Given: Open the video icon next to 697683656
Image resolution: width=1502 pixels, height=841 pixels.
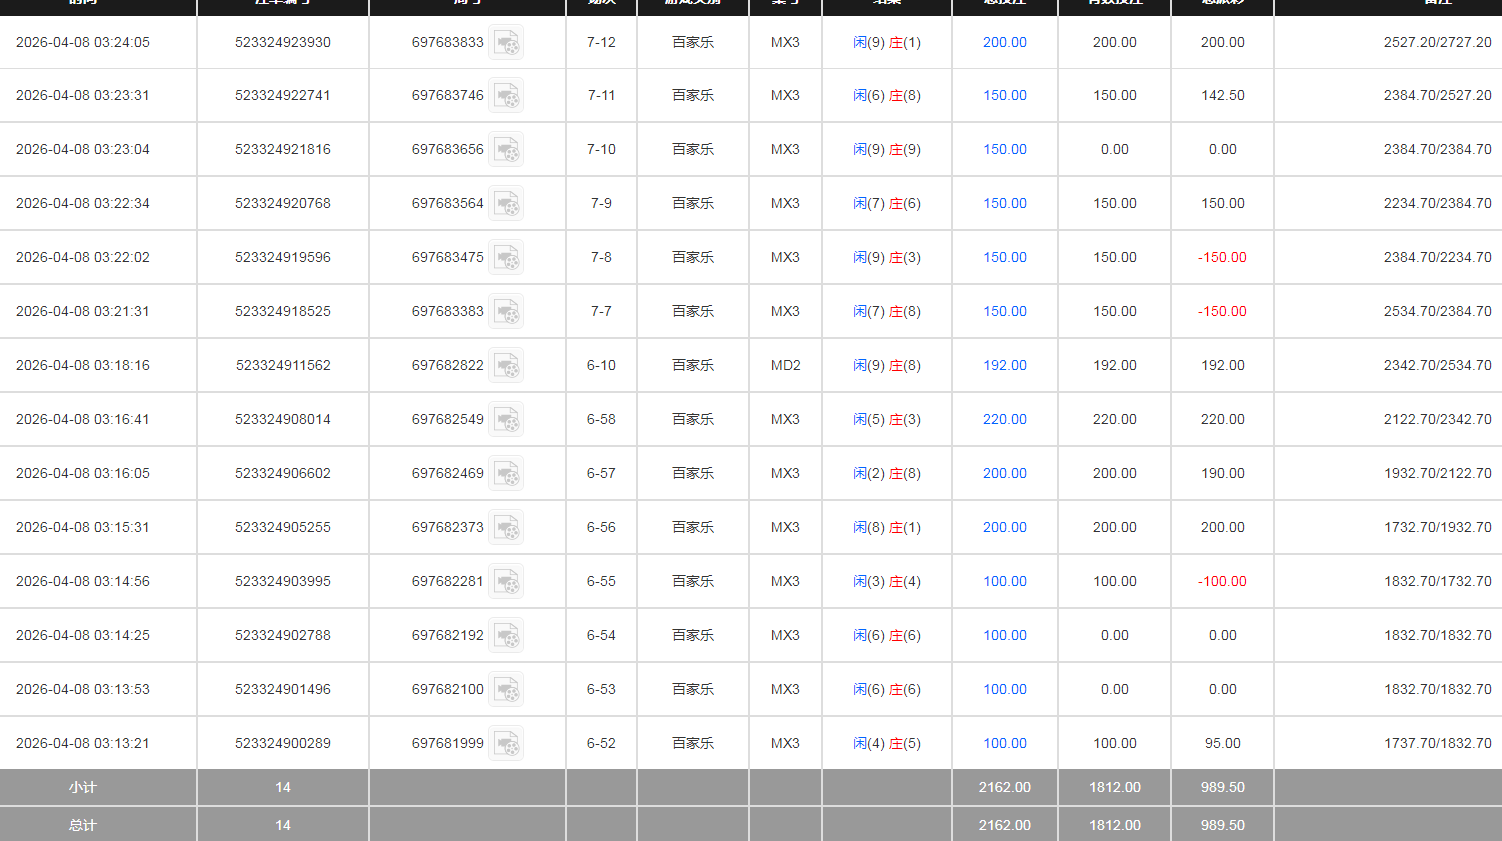Looking at the screenshot, I should tap(506, 150).
